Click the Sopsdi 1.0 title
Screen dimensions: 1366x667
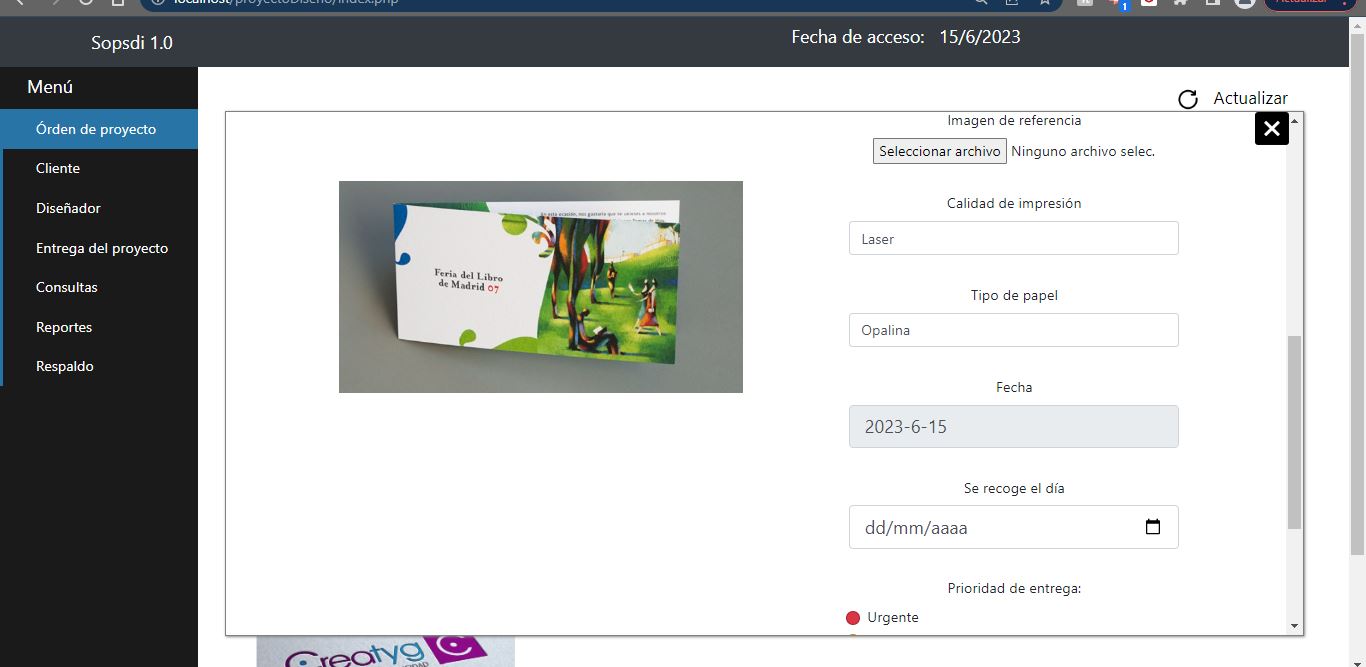click(132, 43)
